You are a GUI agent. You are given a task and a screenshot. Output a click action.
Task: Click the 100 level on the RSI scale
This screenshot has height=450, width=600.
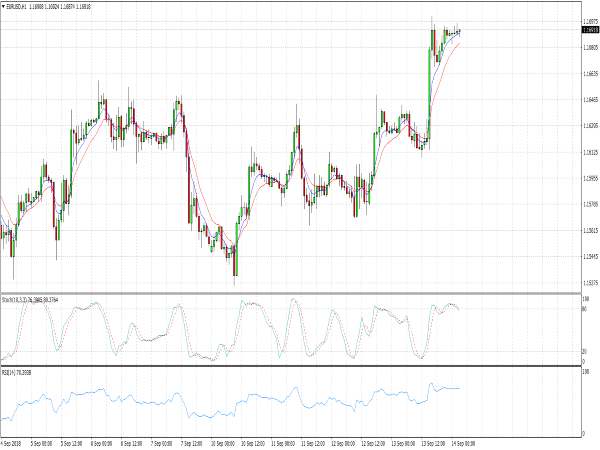pos(585,372)
